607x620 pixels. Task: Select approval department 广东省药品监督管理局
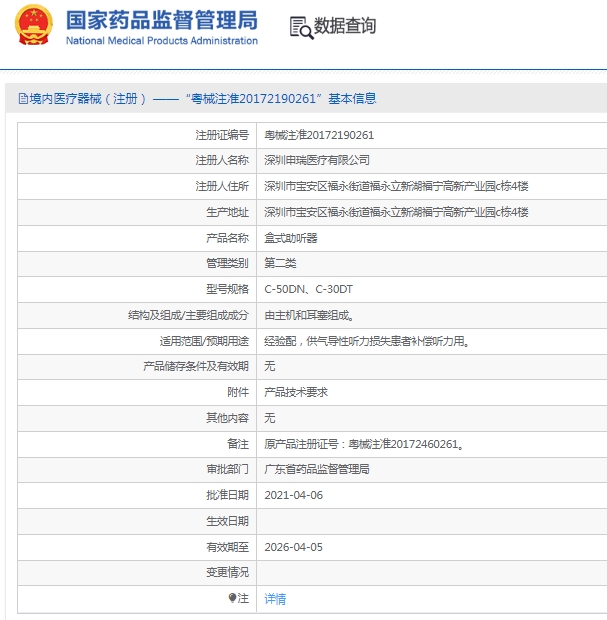click(317, 469)
